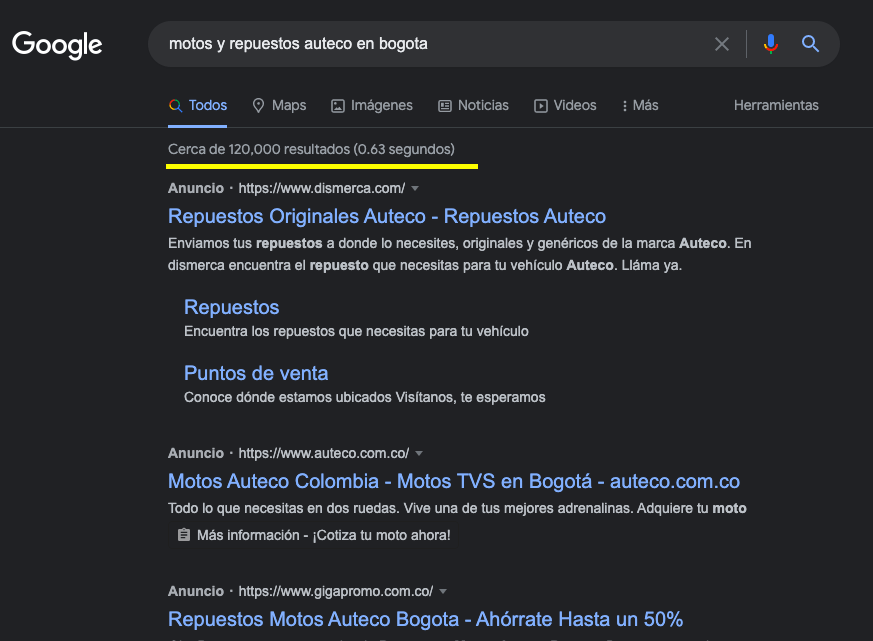Click 'Cerca de 120,000 resultados' text
Image resolution: width=873 pixels, height=641 pixels.
[259, 149]
